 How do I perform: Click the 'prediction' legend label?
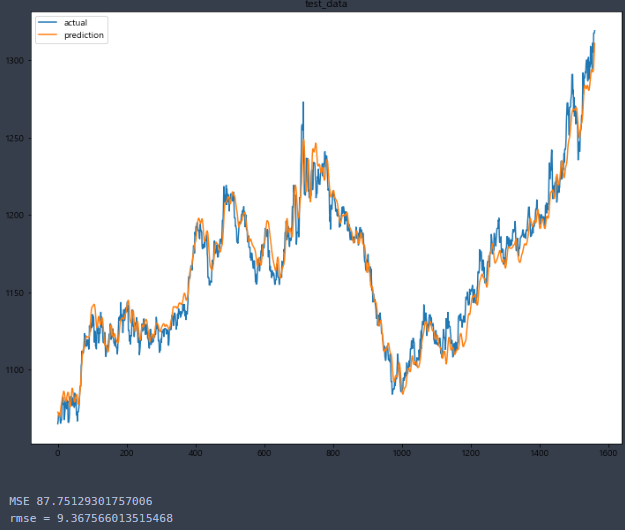84,35
